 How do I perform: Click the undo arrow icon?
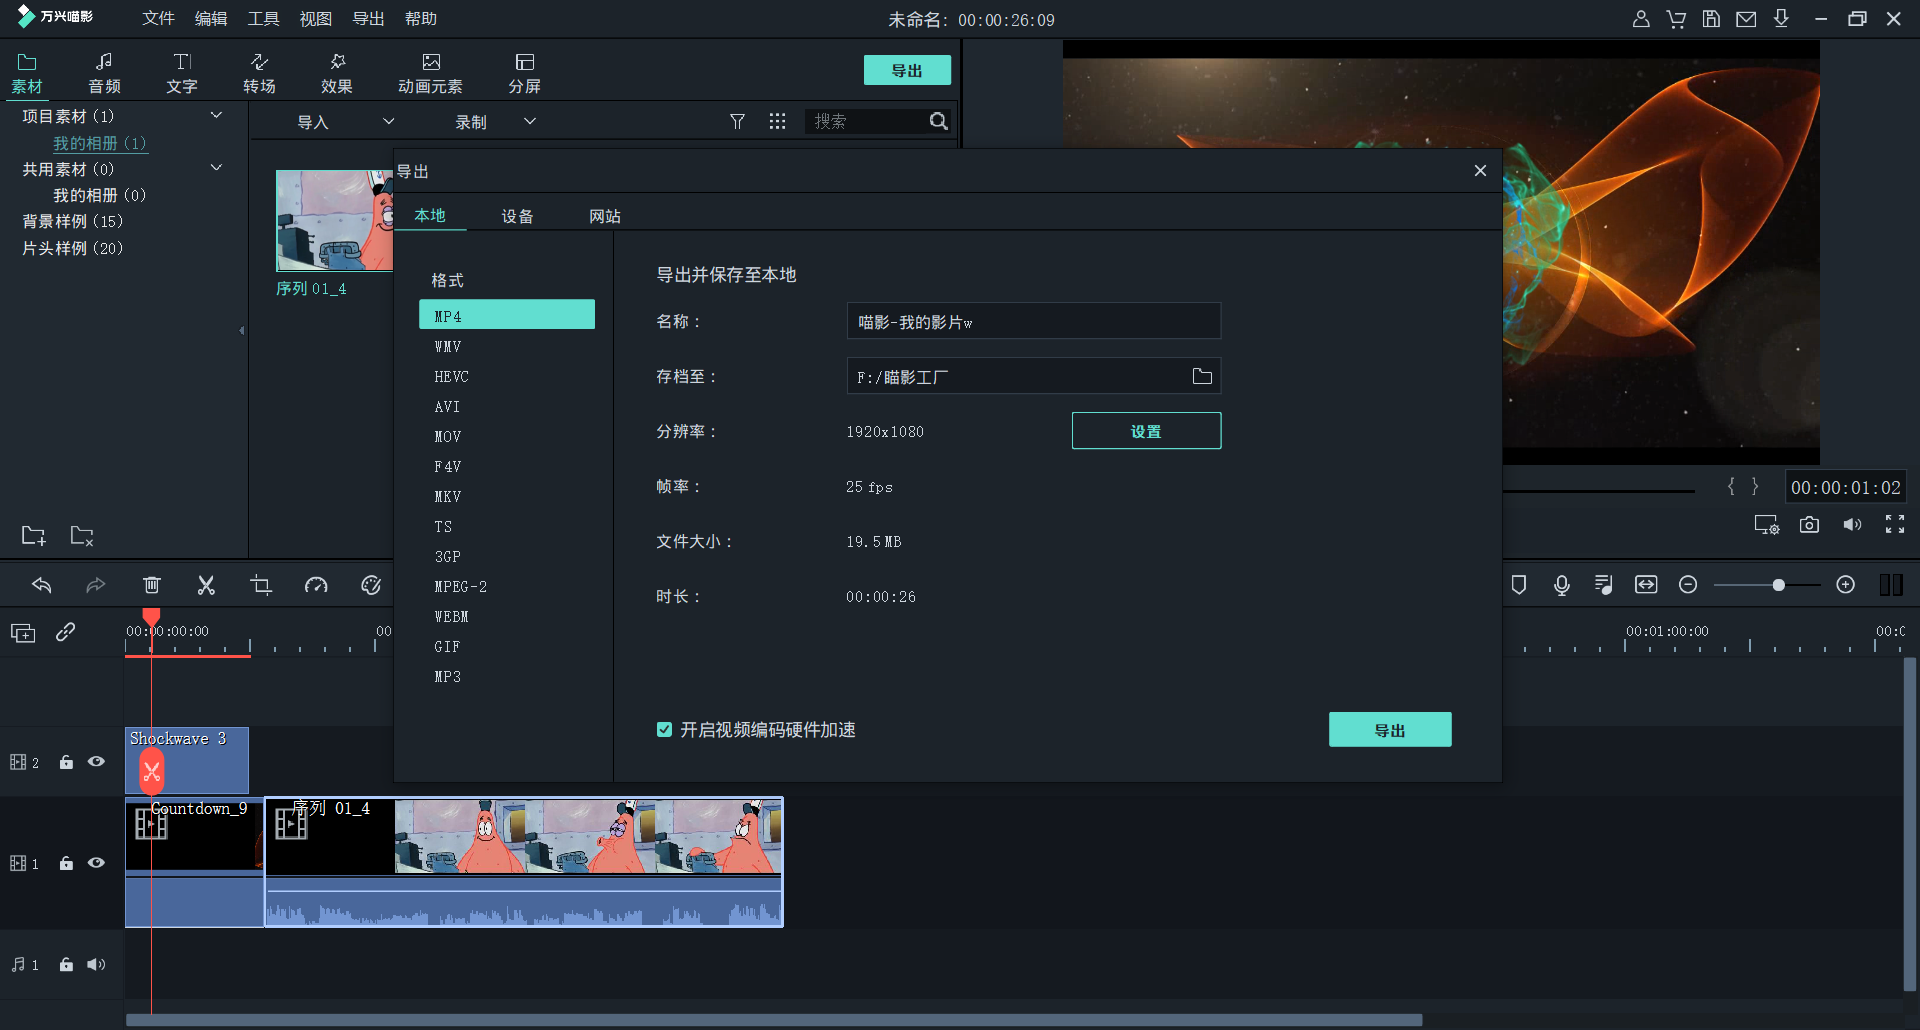[42, 586]
